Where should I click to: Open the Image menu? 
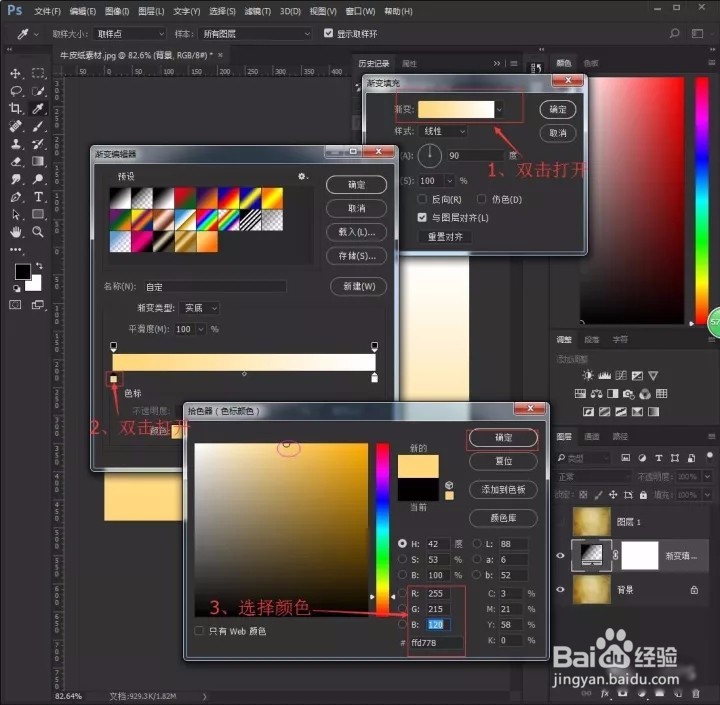click(x=117, y=11)
